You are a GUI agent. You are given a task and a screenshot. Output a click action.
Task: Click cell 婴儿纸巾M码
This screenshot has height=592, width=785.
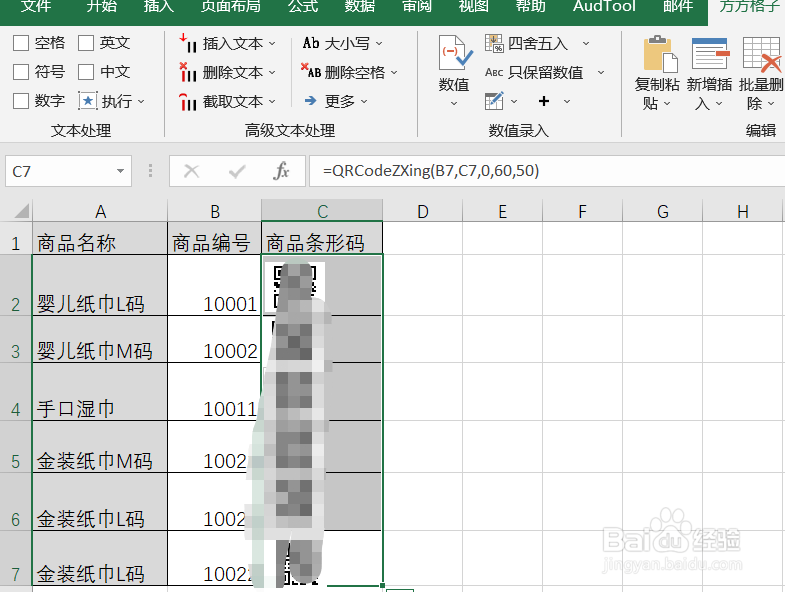100,340
